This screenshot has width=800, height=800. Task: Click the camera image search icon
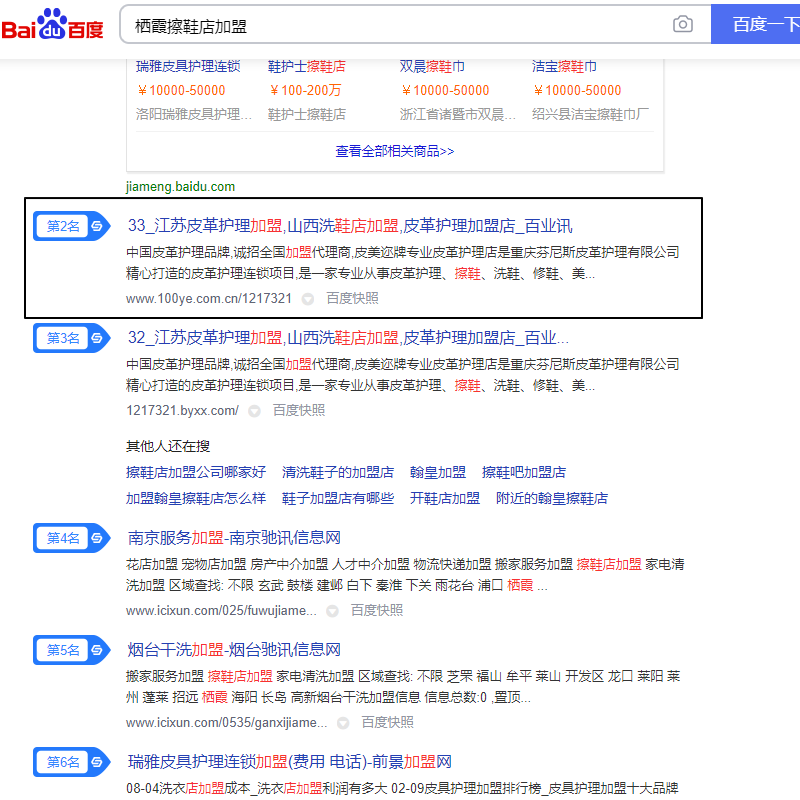(x=682, y=24)
